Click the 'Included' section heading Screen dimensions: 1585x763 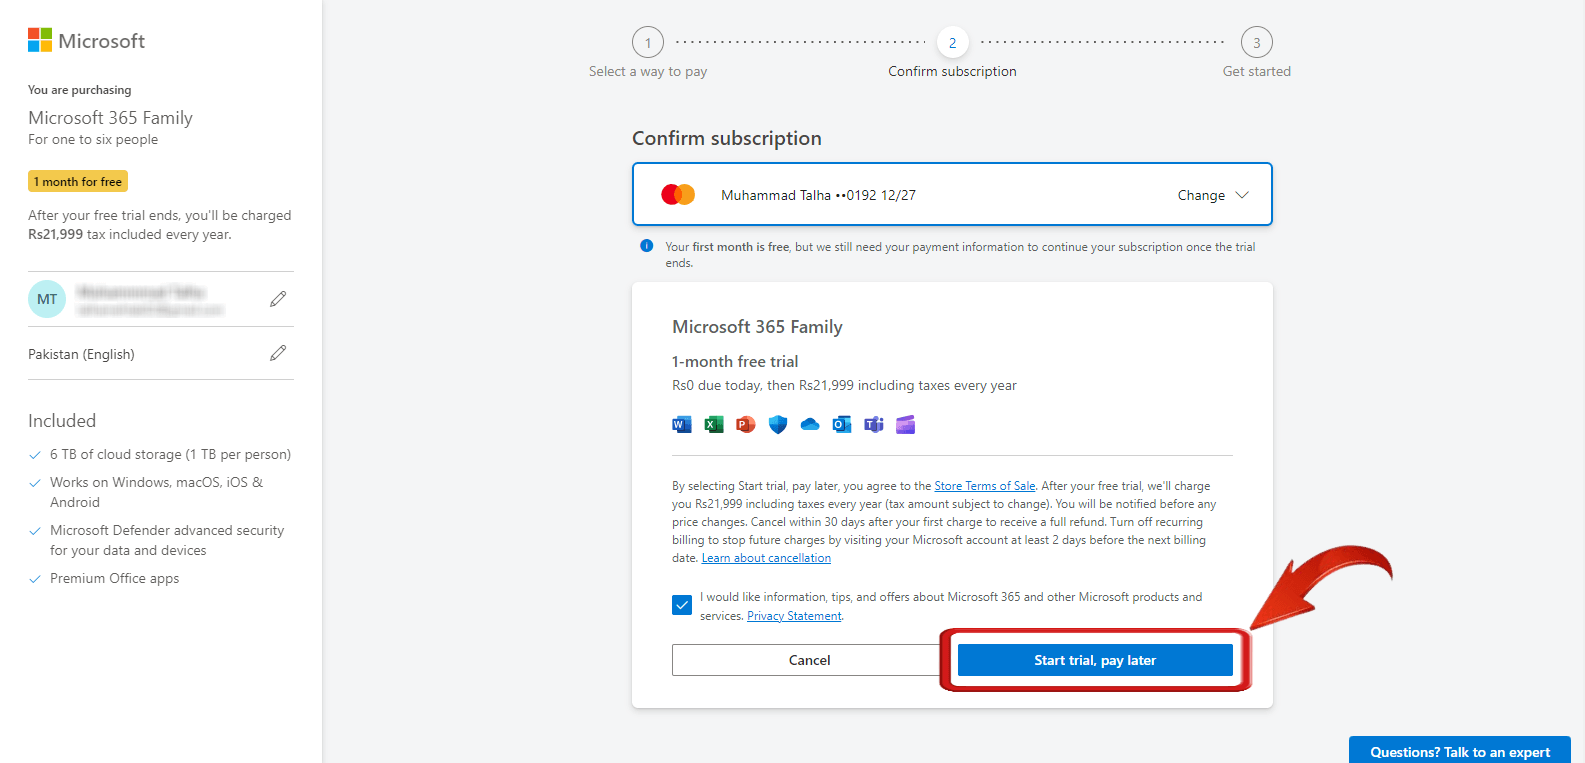(x=62, y=421)
